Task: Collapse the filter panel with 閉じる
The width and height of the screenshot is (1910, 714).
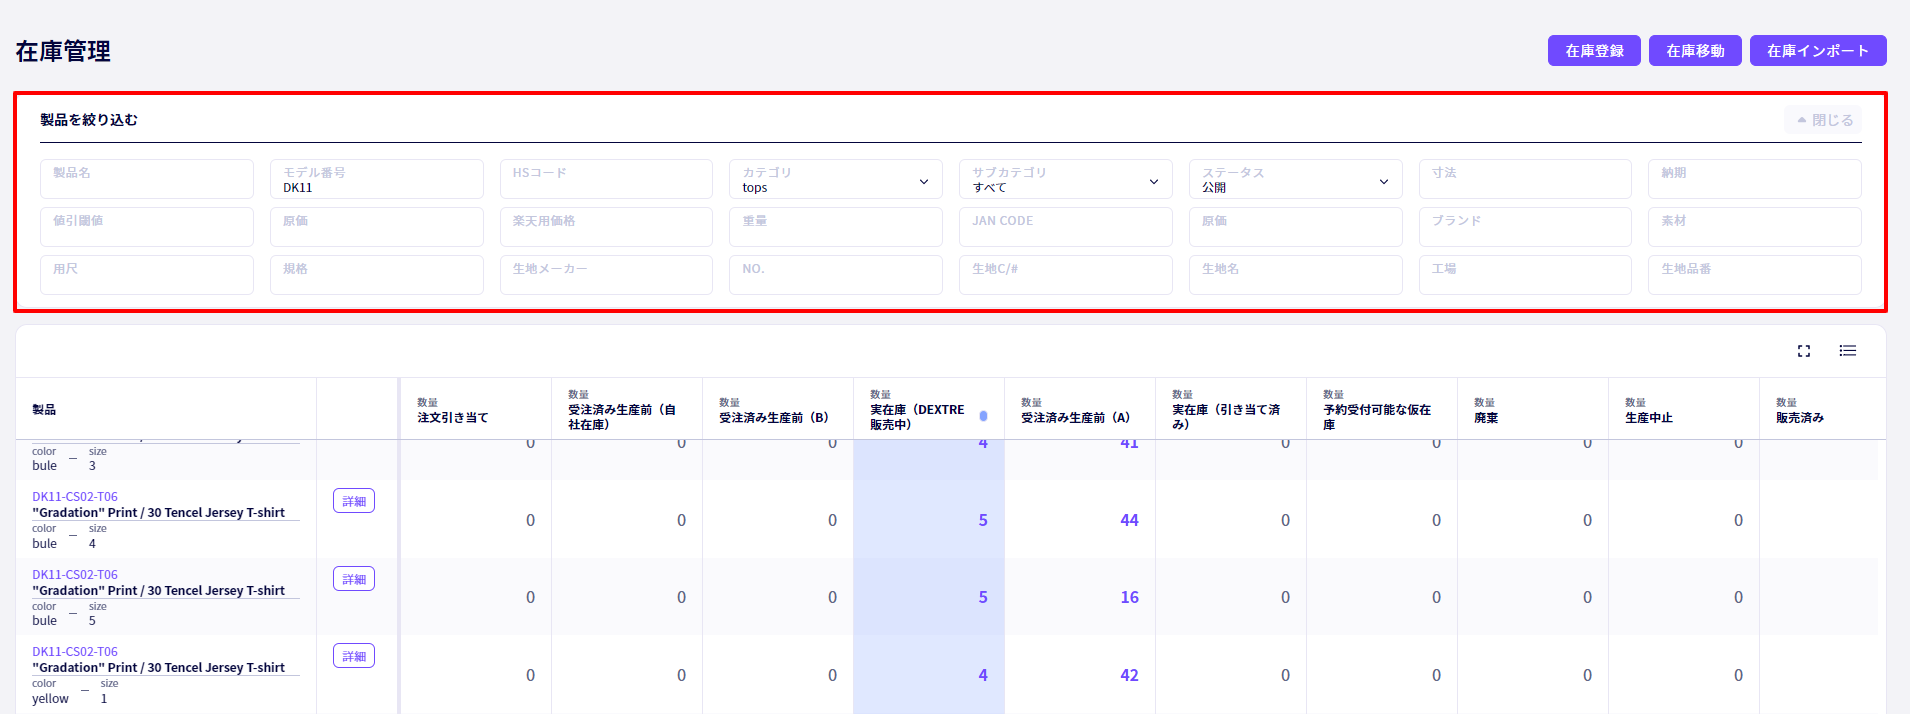Action: (x=1823, y=120)
